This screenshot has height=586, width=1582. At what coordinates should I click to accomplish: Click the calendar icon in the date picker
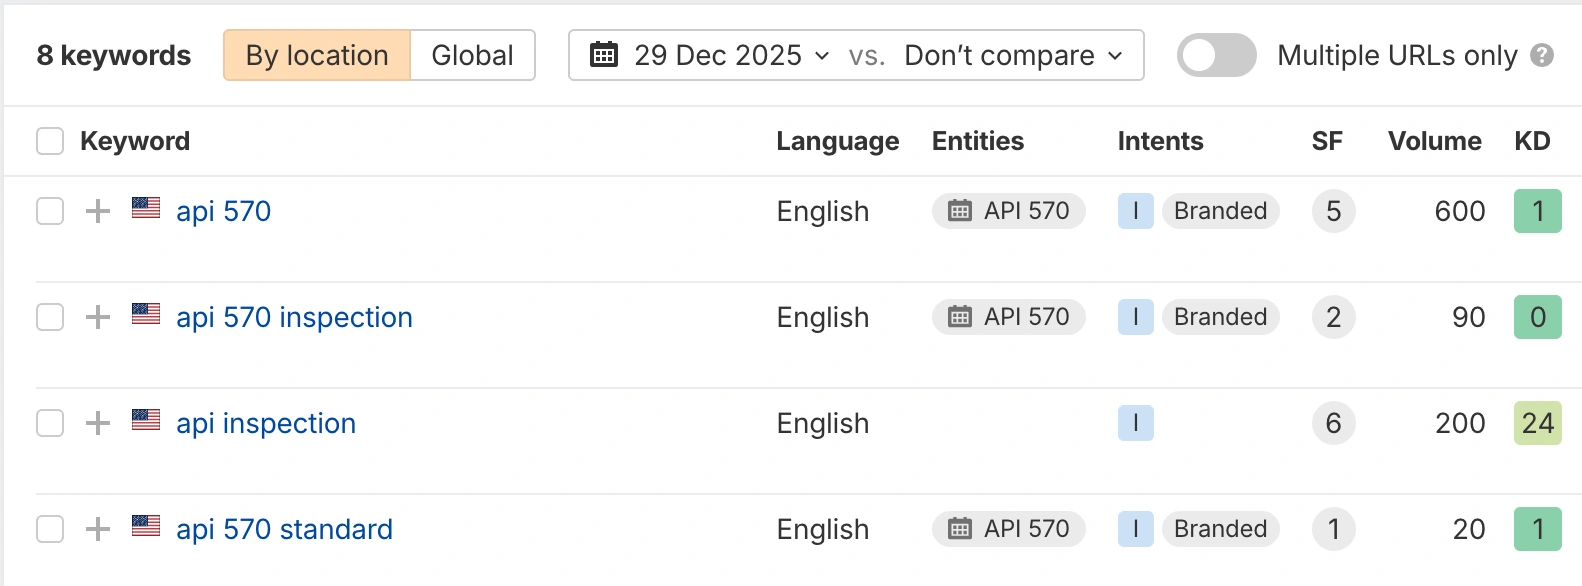pos(602,55)
